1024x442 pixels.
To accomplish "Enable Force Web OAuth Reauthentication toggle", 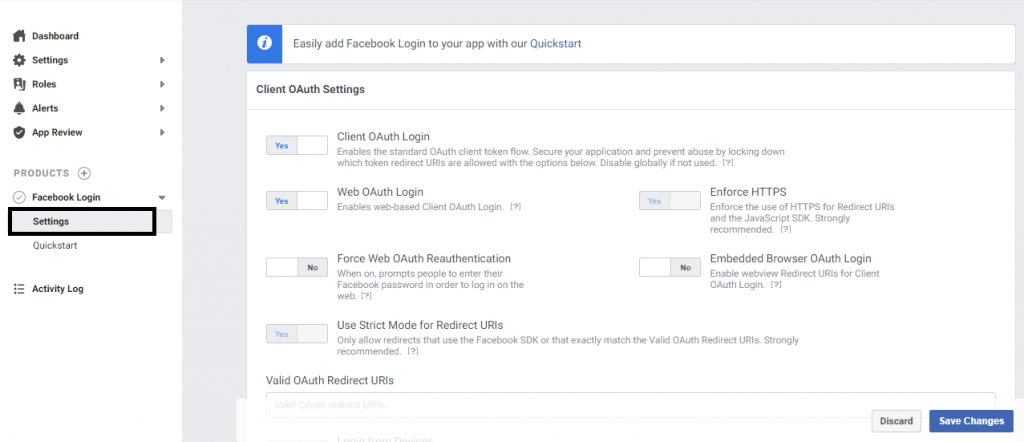I will point(296,267).
